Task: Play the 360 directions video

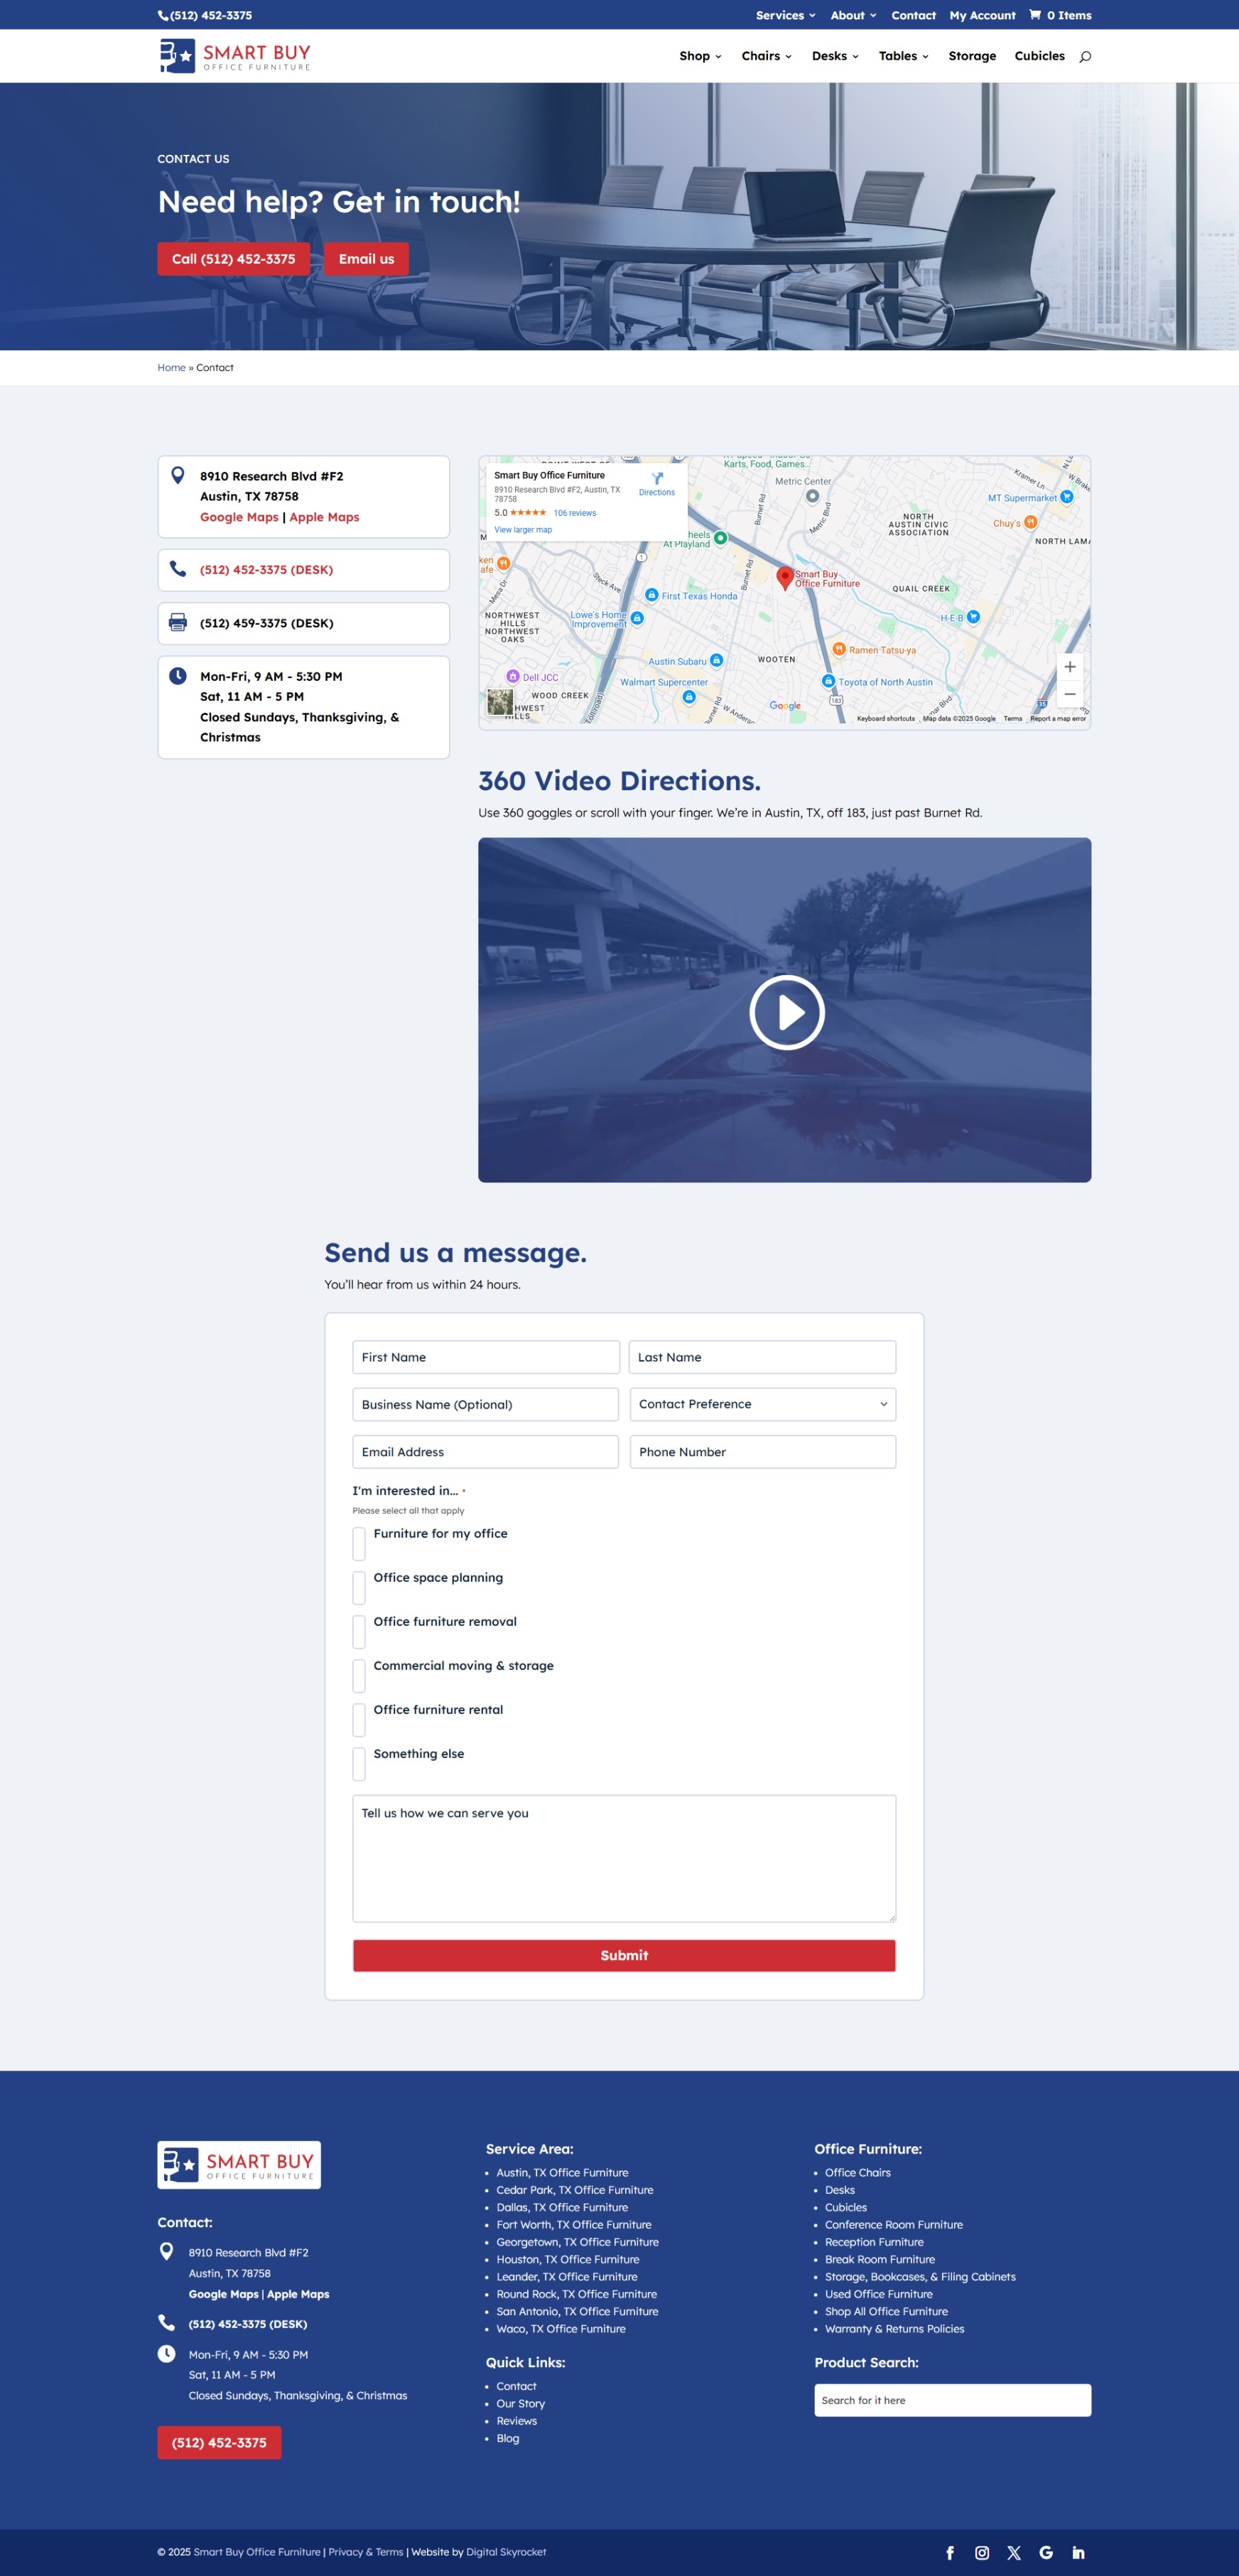Action: pos(786,1012)
